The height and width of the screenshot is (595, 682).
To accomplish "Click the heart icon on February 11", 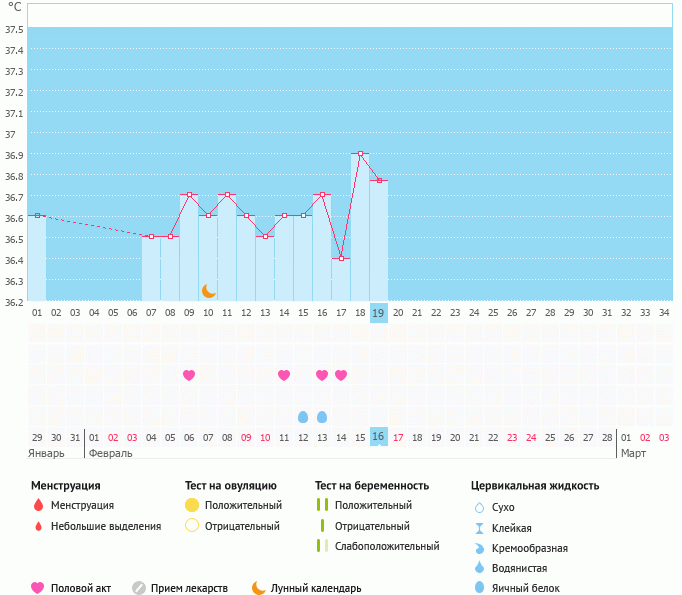I will coord(284,375).
